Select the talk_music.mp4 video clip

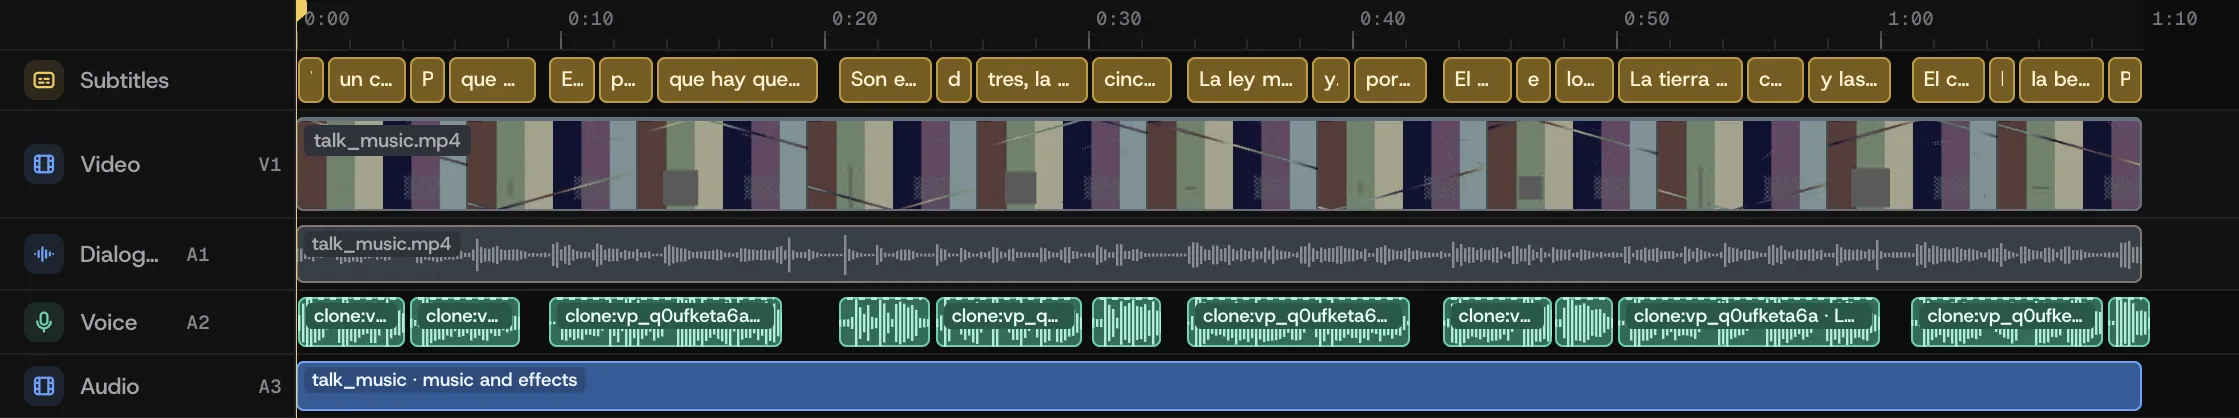[x=1219, y=164]
